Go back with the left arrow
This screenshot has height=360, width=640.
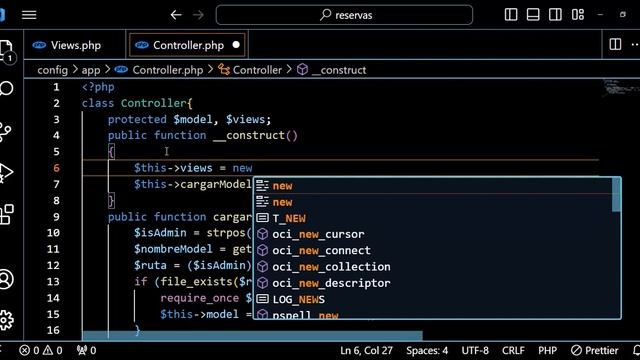176,15
